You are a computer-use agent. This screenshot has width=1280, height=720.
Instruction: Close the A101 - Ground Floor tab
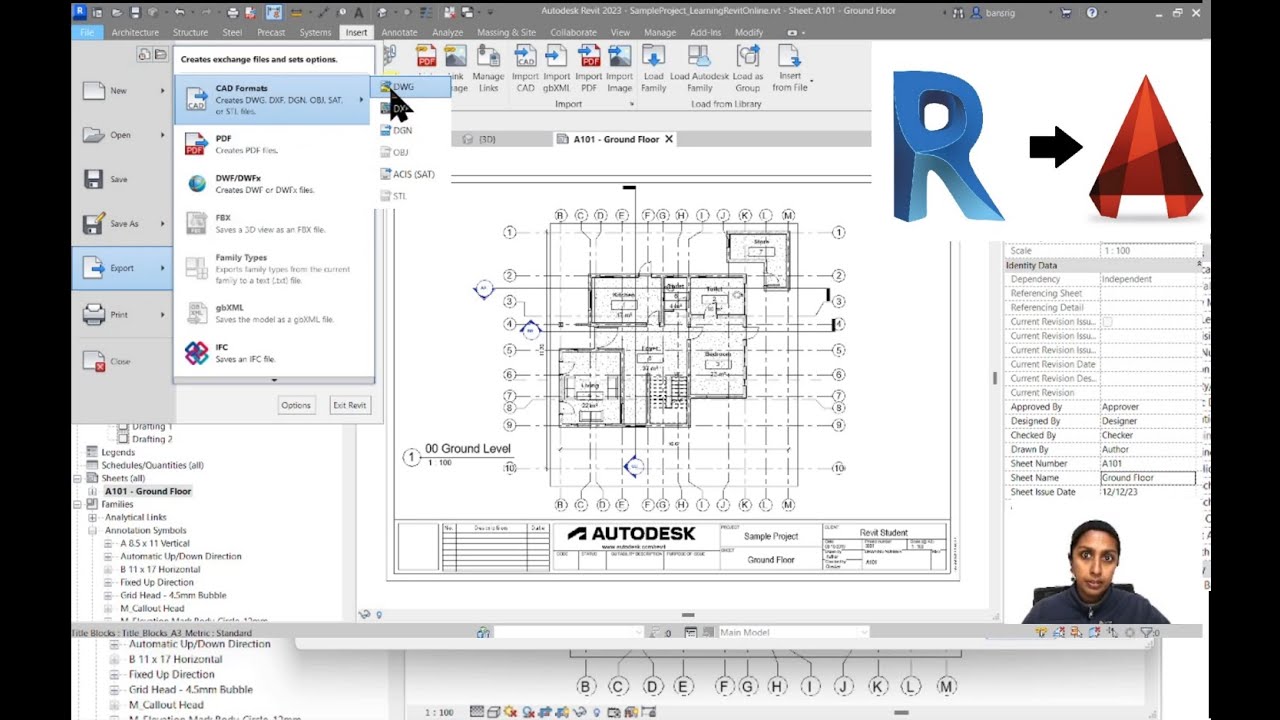click(669, 139)
